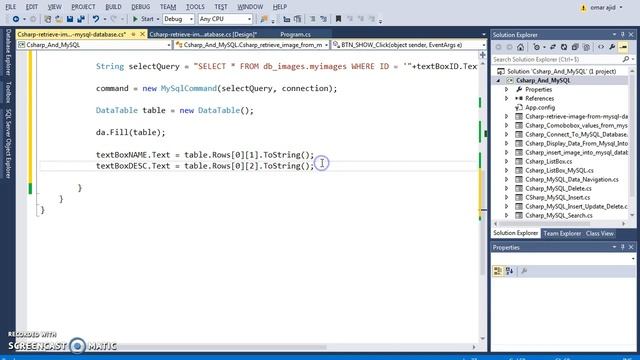Image resolution: width=640 pixels, height=360 pixels.
Task: Click the Comment Out Lines toolbar icon
Action: point(312,19)
